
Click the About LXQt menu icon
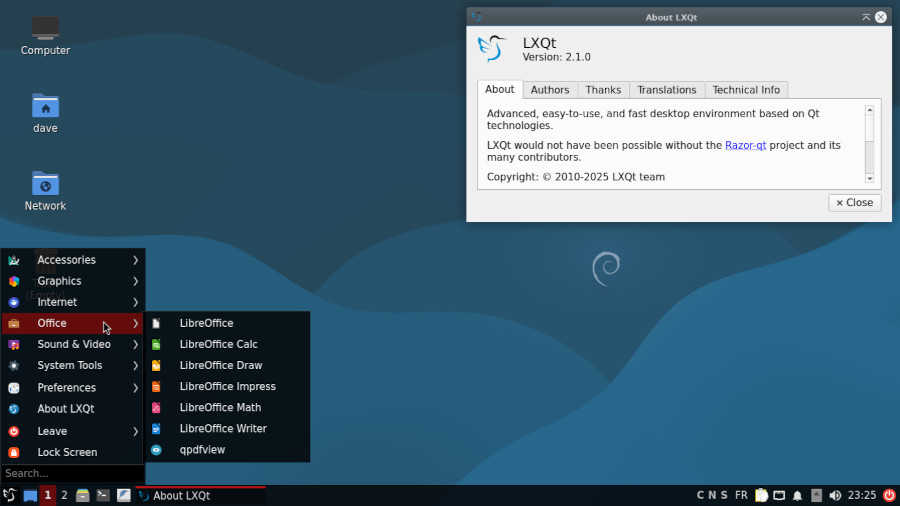click(14, 409)
